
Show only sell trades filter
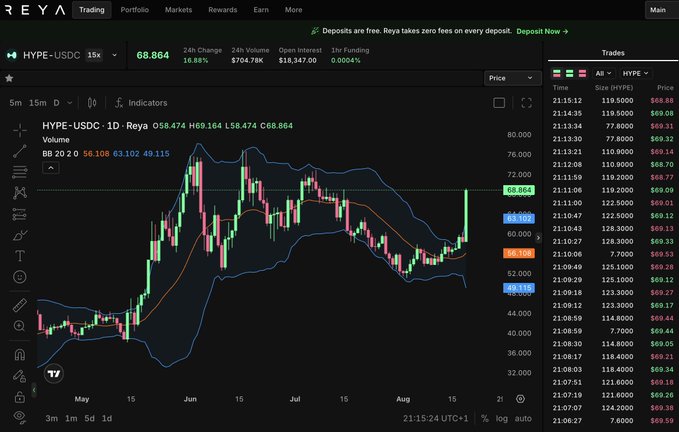pos(582,74)
